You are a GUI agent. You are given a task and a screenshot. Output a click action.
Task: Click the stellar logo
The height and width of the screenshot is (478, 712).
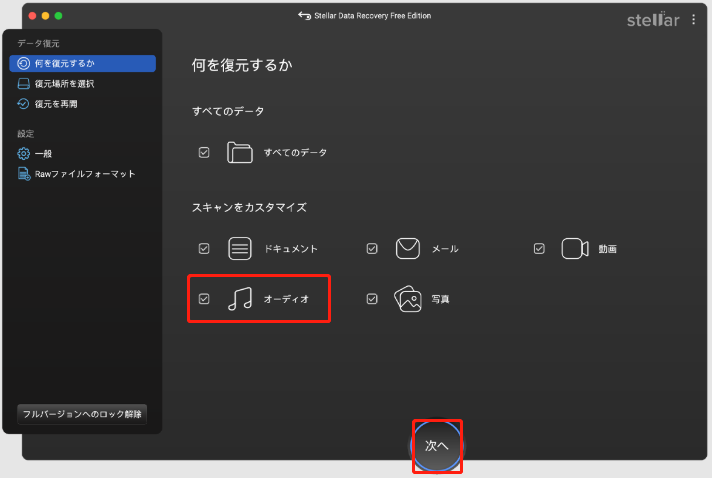coord(653,20)
